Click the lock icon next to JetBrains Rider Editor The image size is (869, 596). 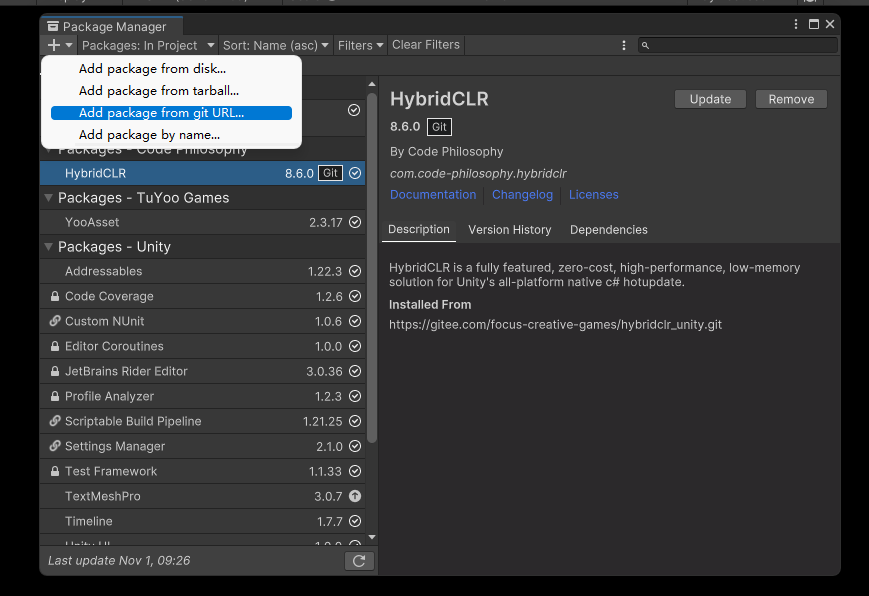[x=55, y=371]
